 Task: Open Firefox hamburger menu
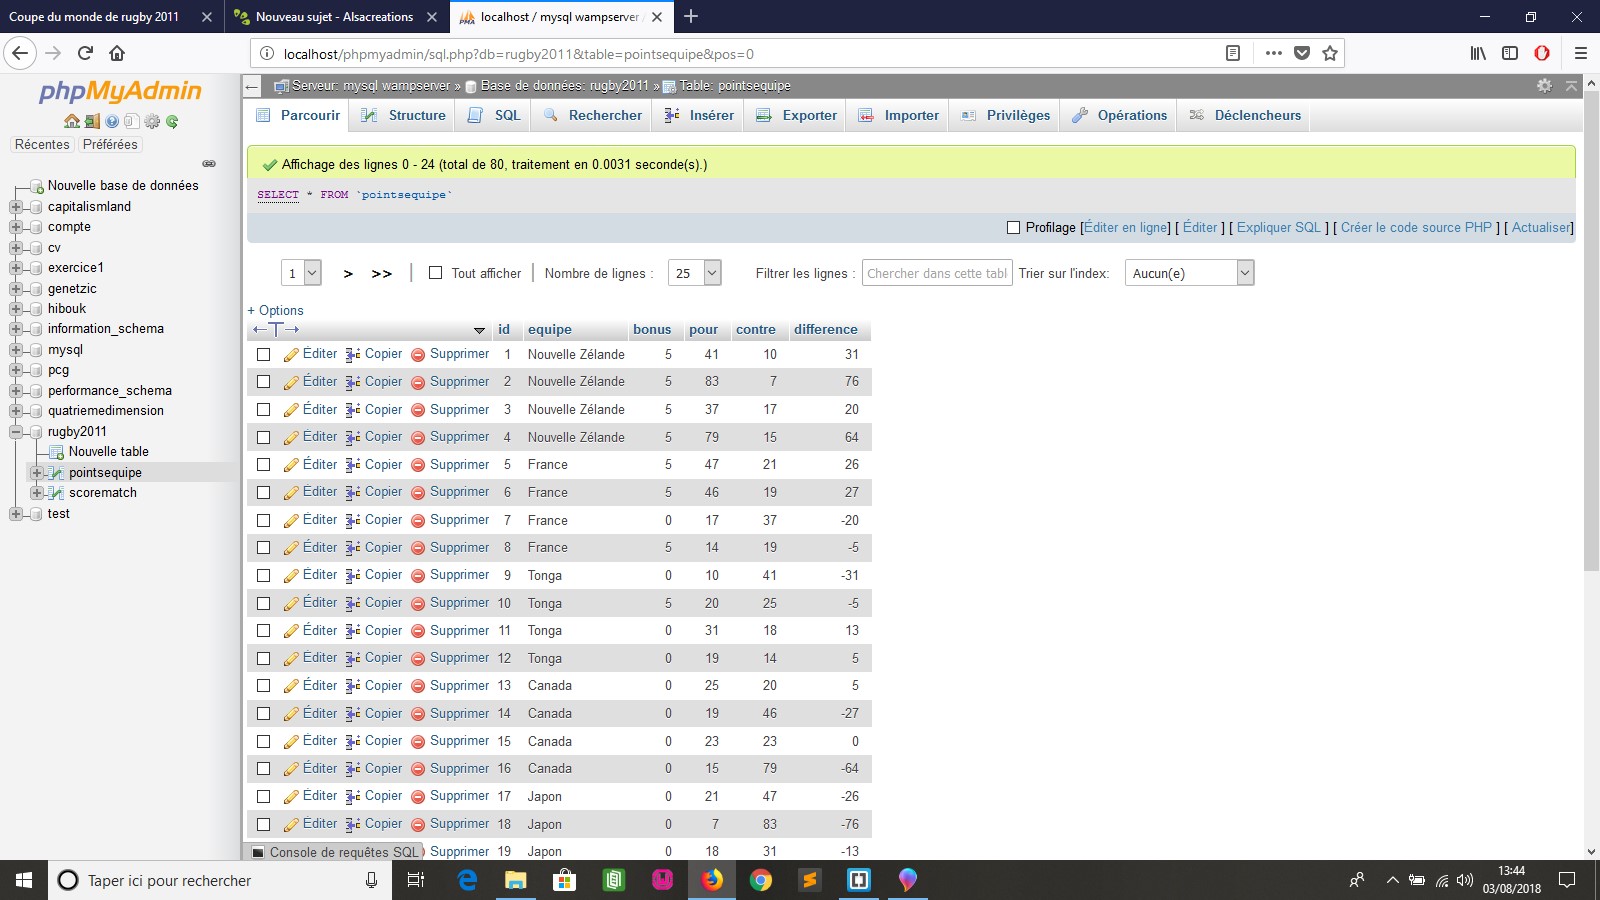click(1581, 53)
